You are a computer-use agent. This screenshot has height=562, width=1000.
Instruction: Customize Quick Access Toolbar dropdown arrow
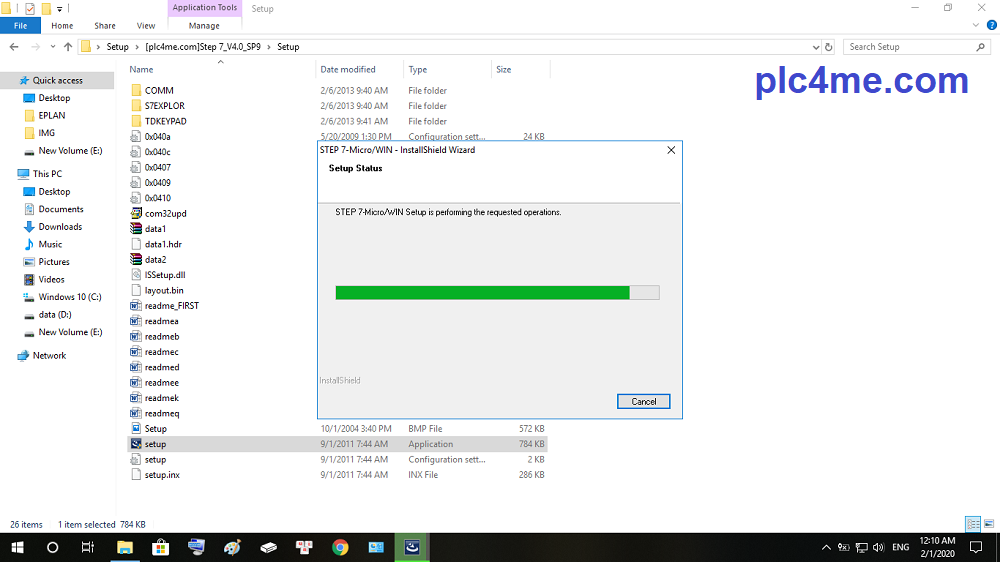[x=59, y=8]
